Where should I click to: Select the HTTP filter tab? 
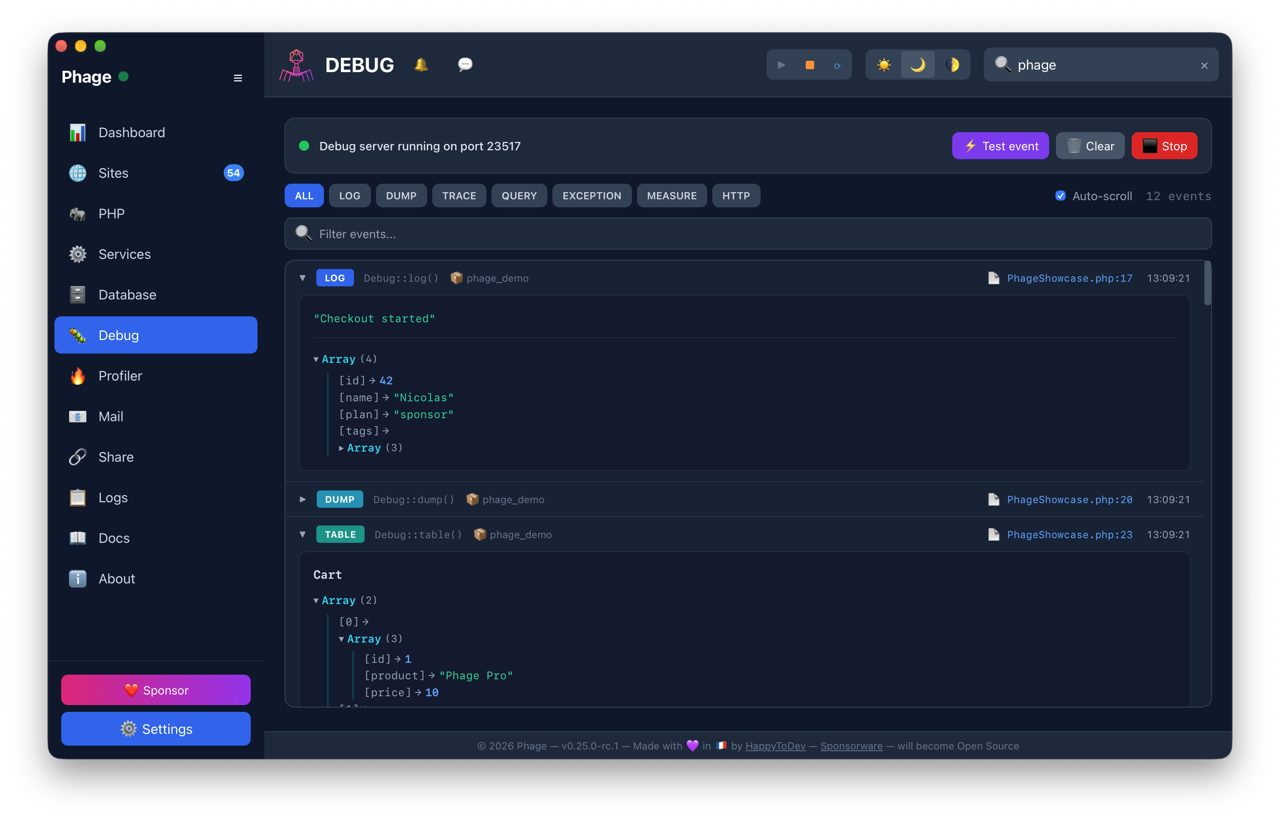tap(736, 196)
